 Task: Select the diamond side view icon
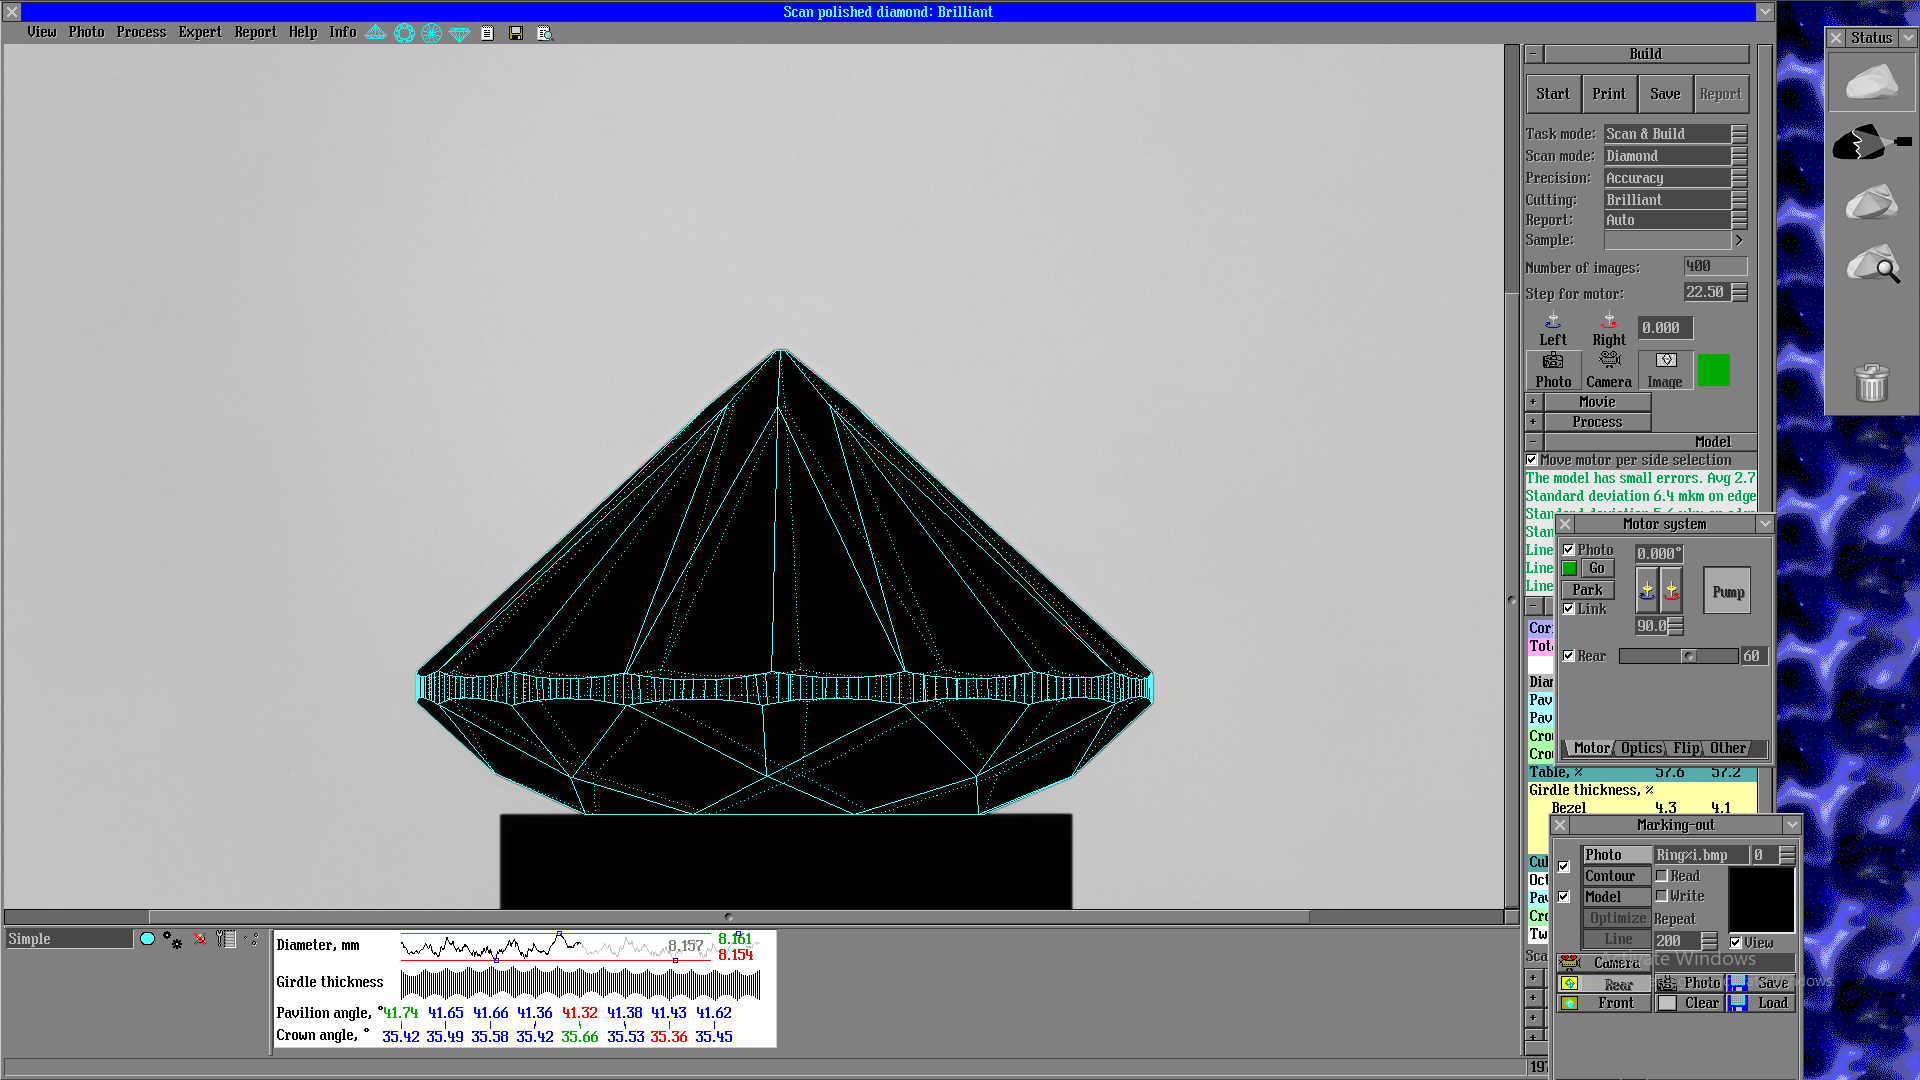(x=375, y=33)
